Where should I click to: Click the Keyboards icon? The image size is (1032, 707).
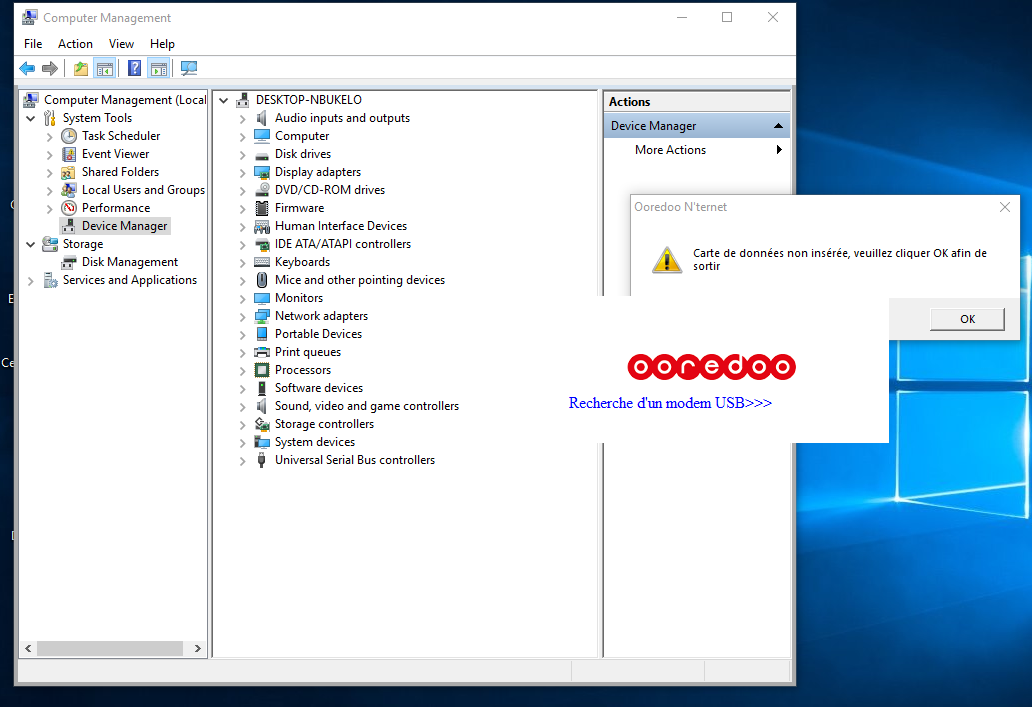pos(262,262)
